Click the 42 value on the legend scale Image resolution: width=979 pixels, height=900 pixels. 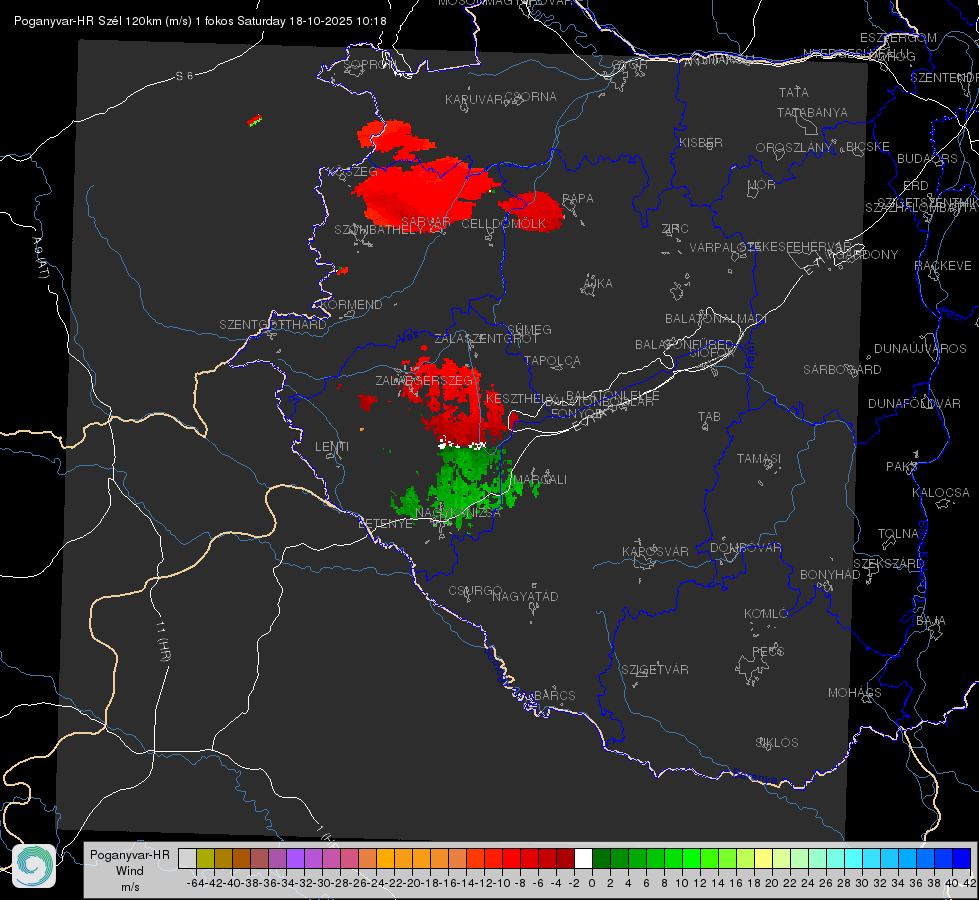[969, 883]
